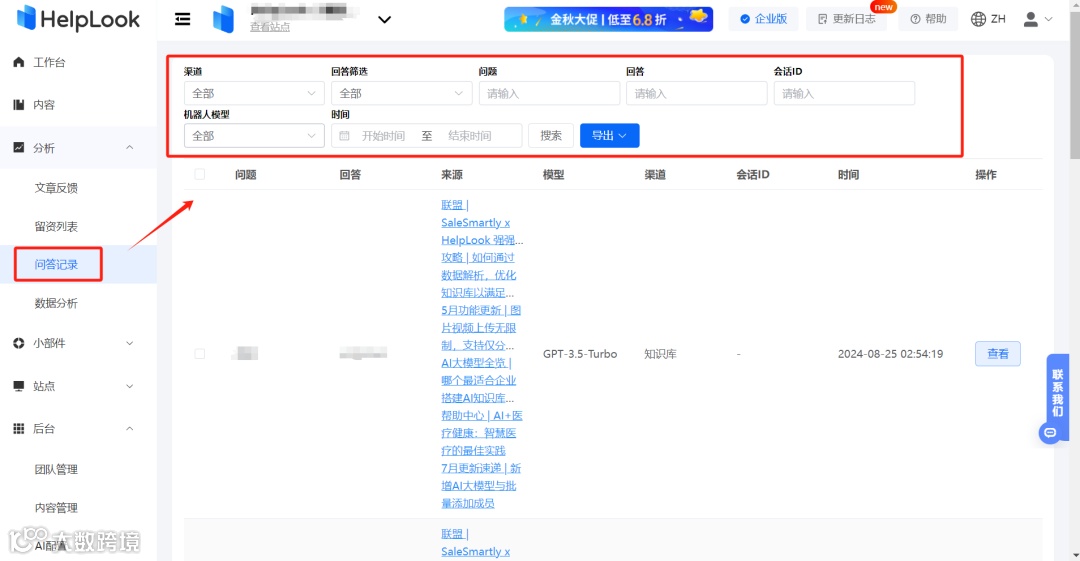
Task: Click the chat bubble icon under 联系我们
Action: [1050, 433]
